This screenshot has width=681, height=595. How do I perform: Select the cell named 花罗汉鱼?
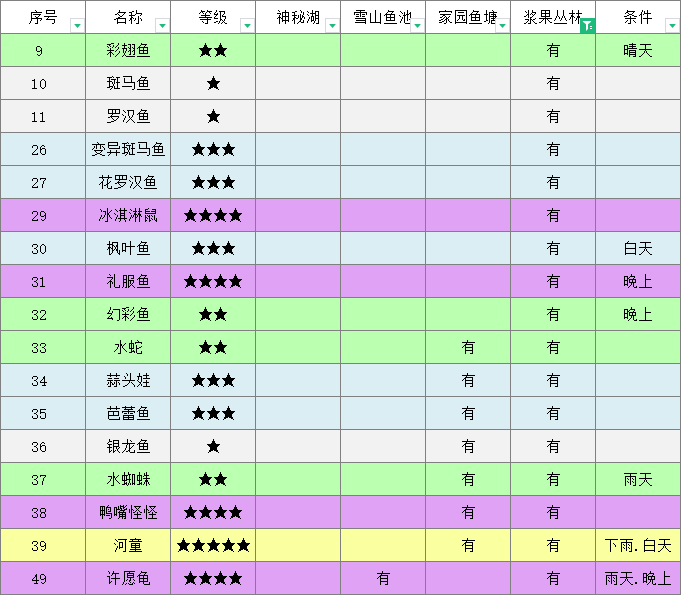click(128, 182)
